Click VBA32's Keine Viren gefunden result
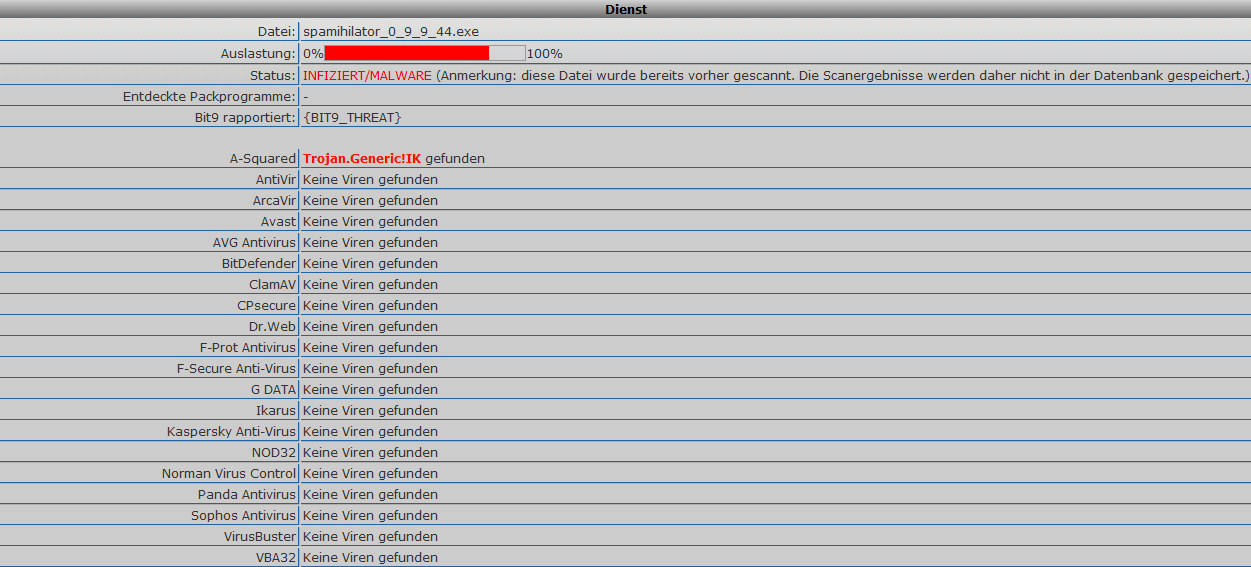1251x567 pixels. click(x=370, y=557)
